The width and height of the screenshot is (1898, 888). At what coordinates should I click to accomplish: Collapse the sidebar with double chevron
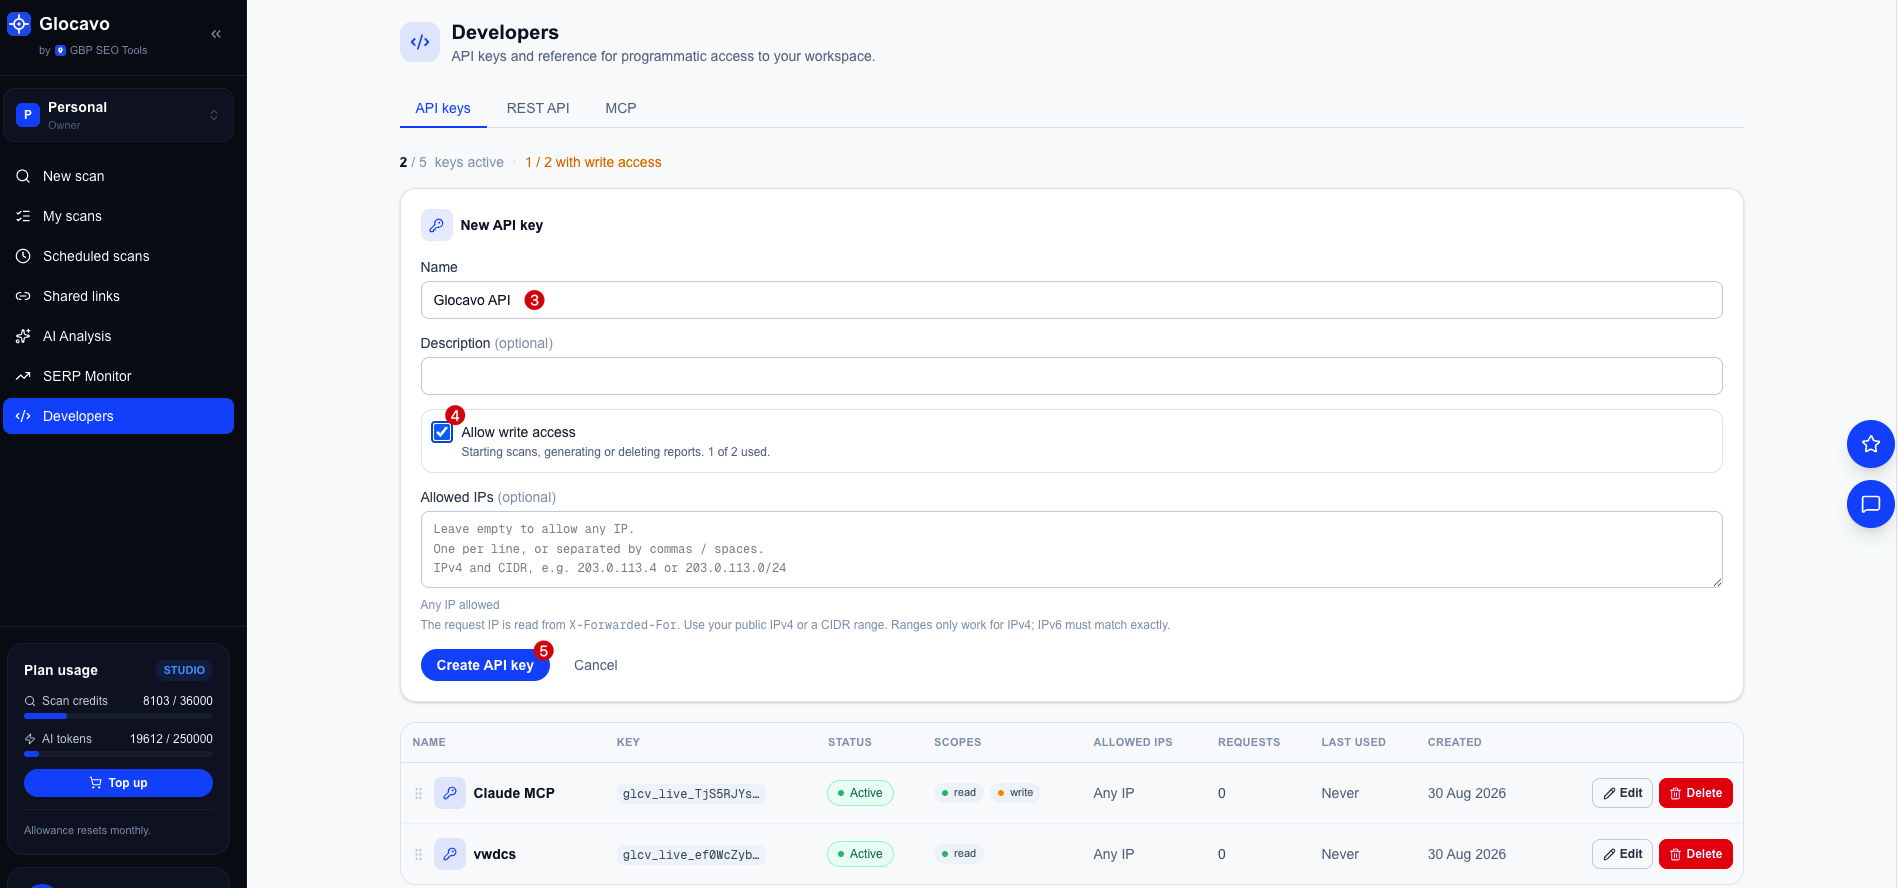216,34
